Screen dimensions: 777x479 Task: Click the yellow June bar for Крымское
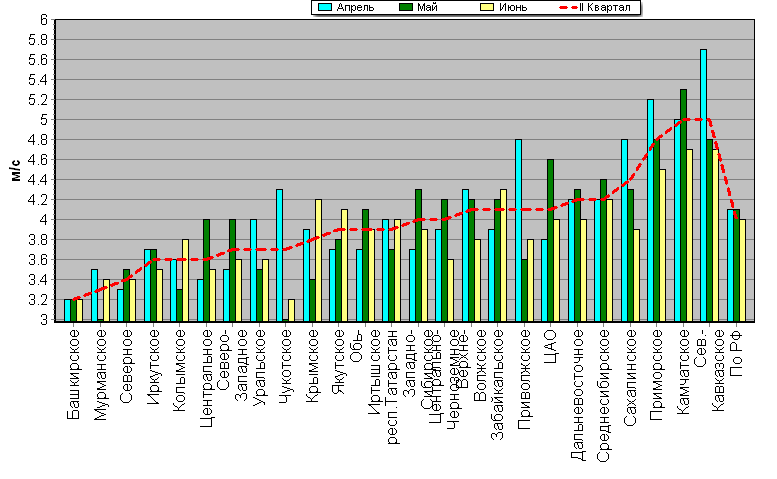point(318,260)
